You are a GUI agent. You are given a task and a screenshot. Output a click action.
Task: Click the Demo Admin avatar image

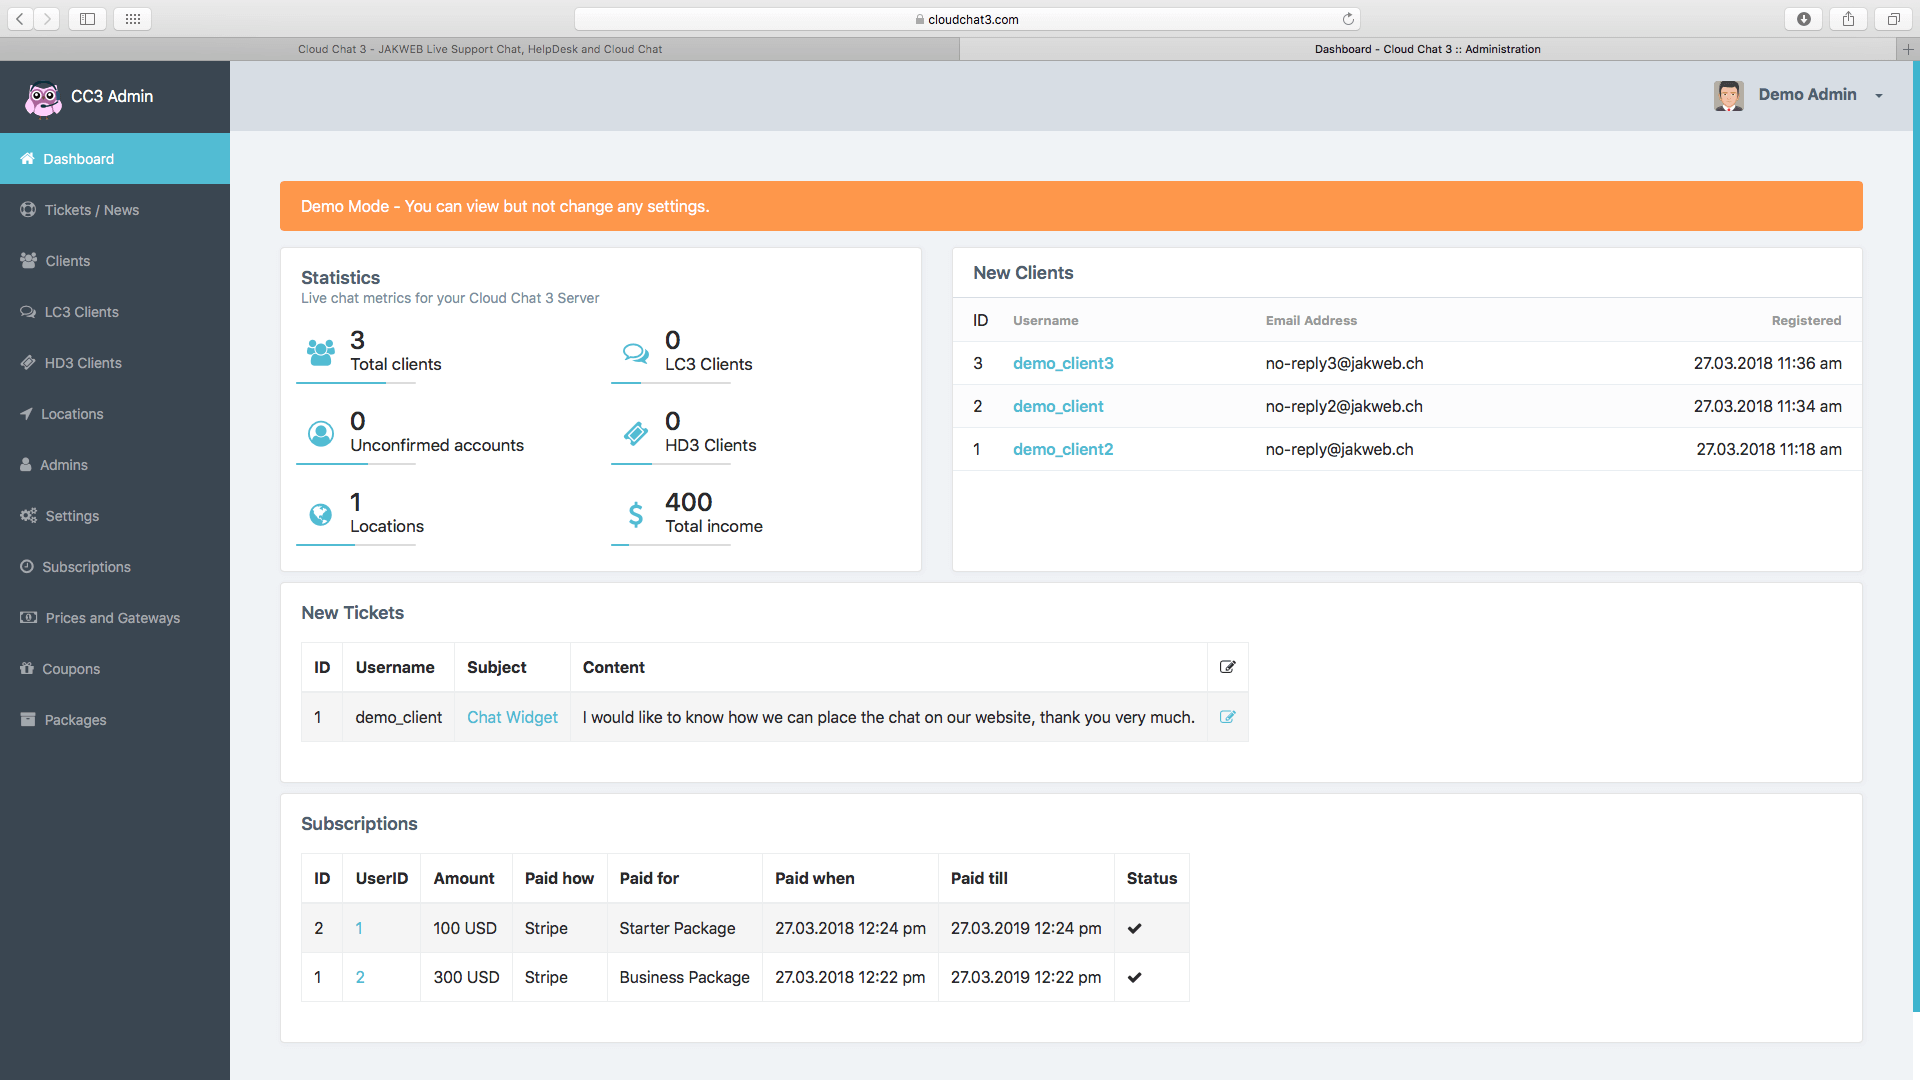pos(1729,95)
